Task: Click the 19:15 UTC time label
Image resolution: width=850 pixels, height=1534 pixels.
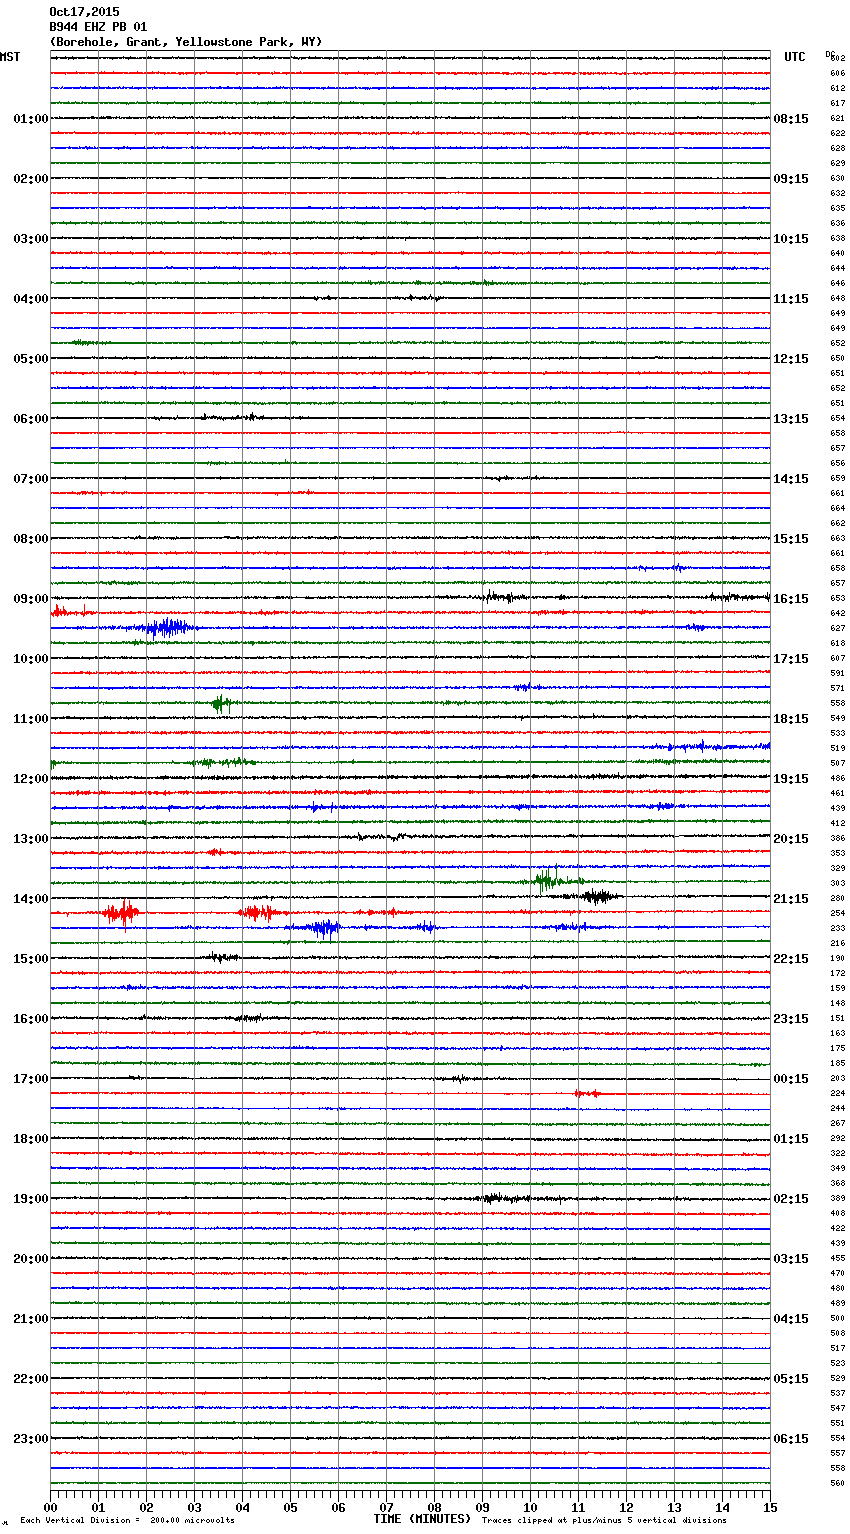Action: pyautogui.click(x=791, y=779)
